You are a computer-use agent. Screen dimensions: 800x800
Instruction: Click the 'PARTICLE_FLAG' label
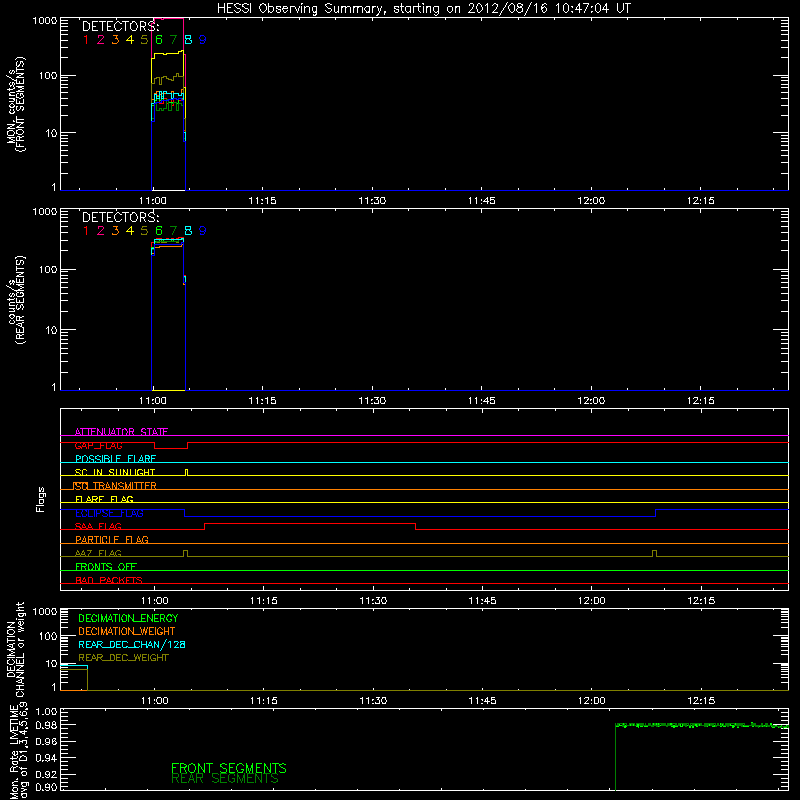(112, 539)
